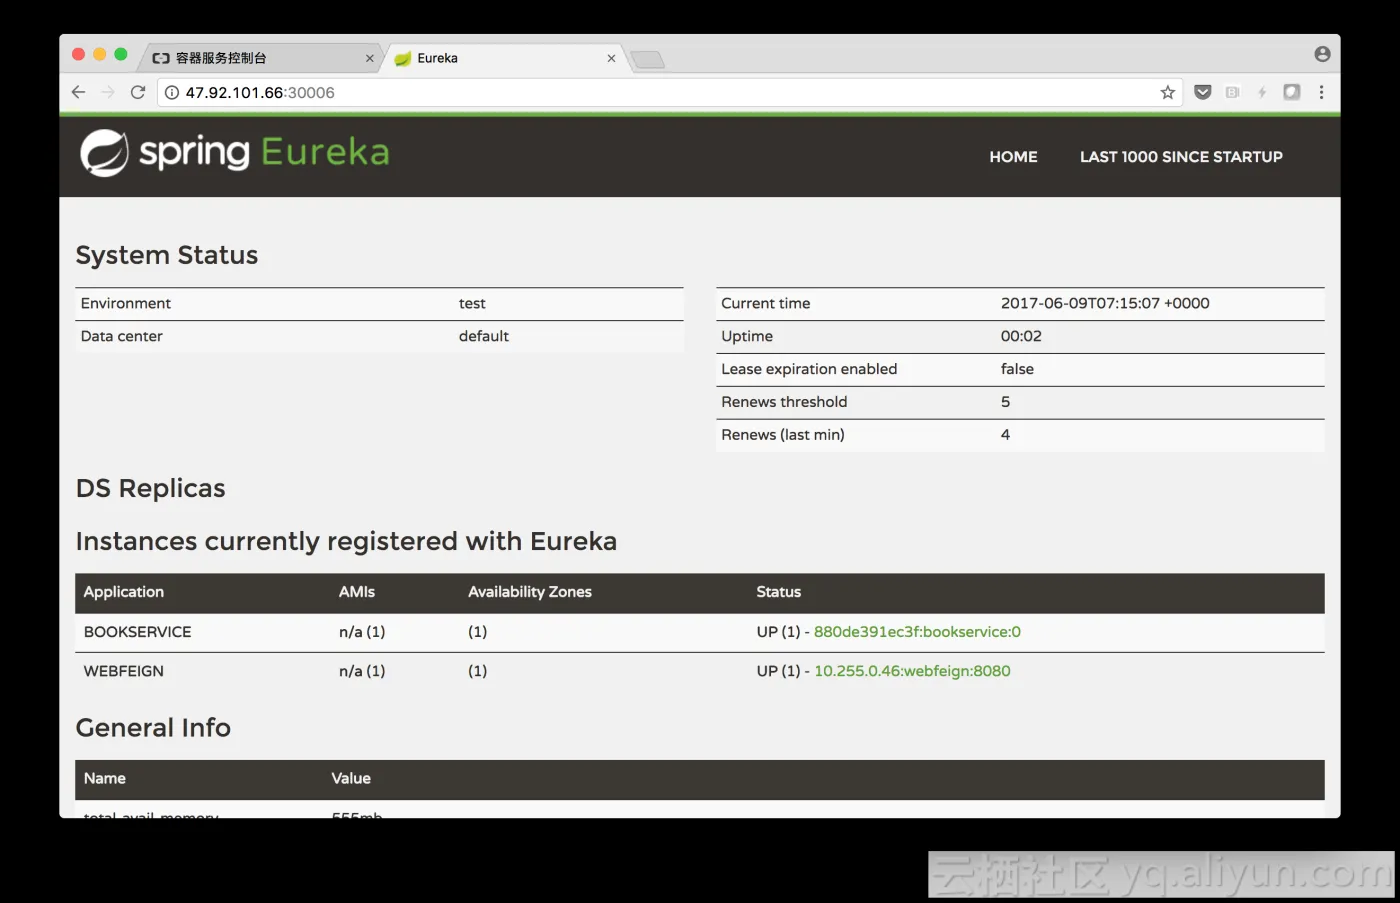Click the System Status heading

[167, 255]
